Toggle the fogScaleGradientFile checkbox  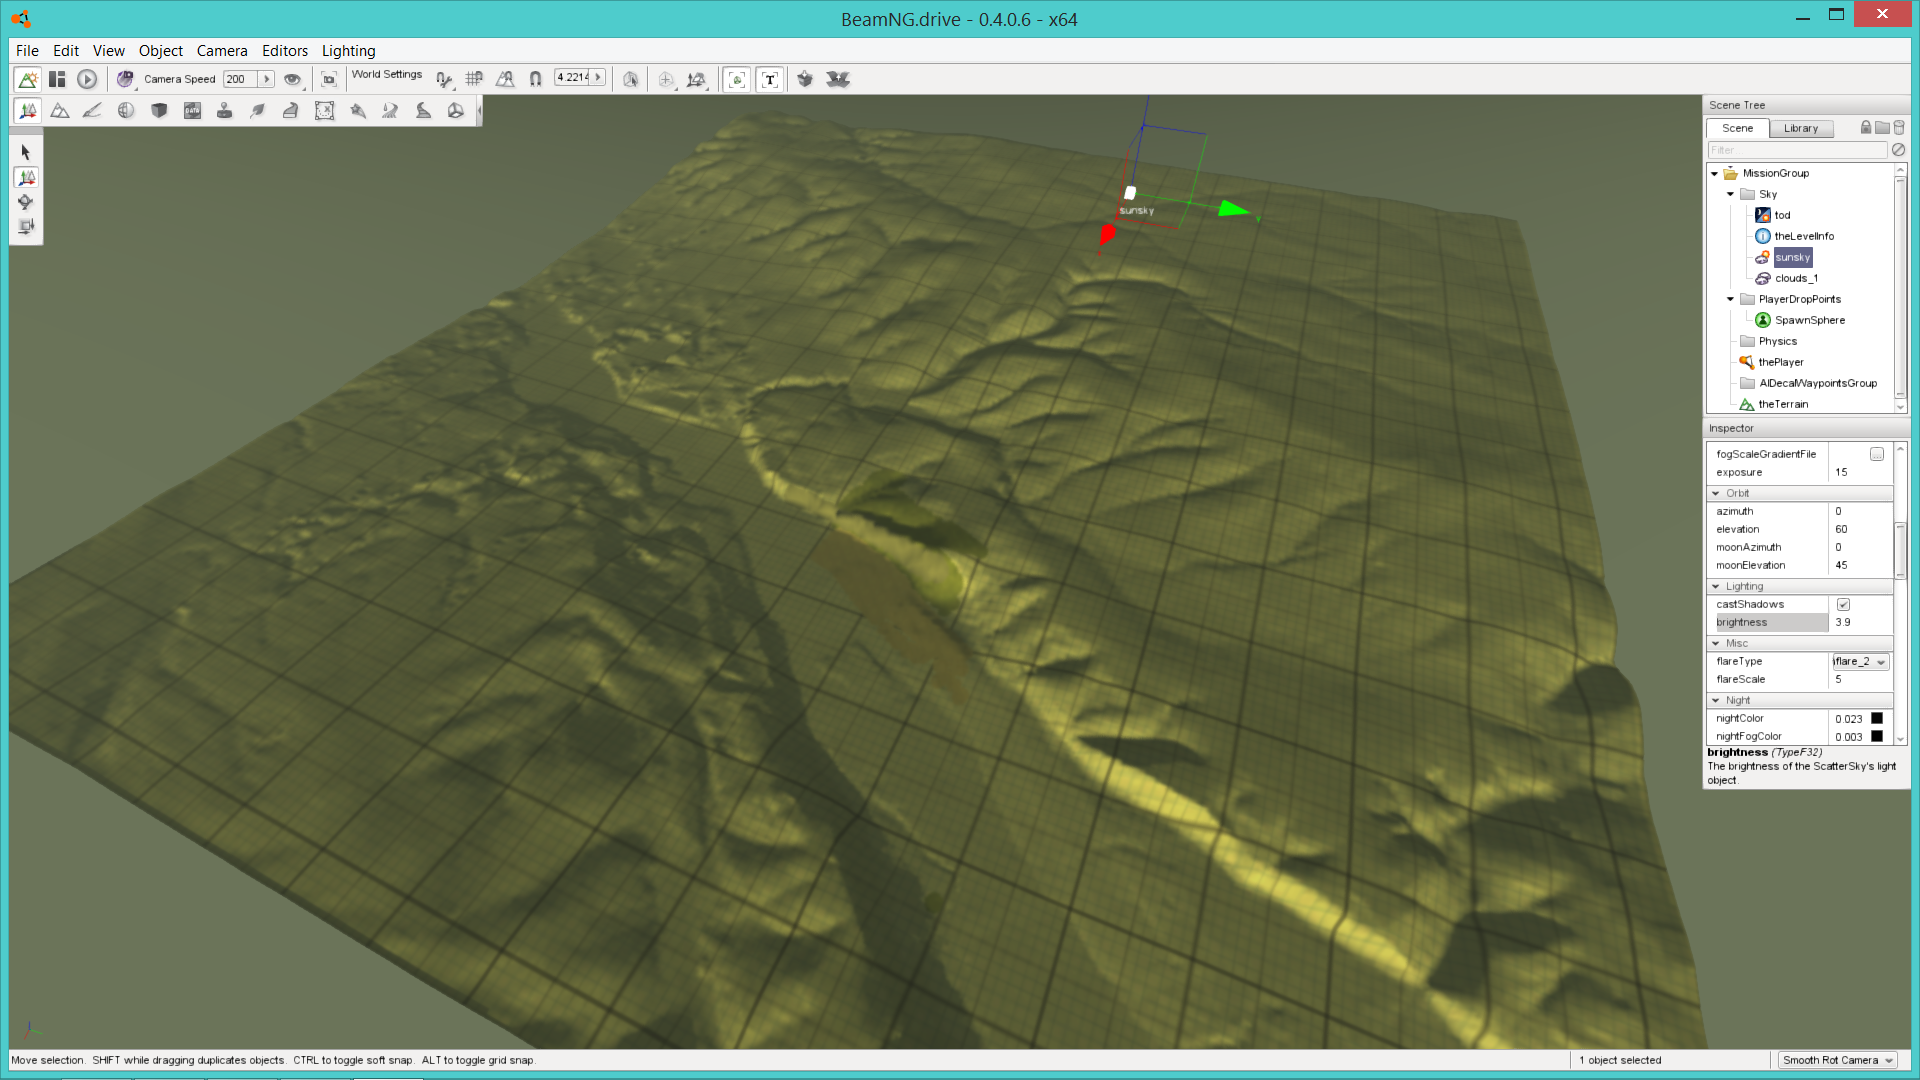click(x=1877, y=454)
